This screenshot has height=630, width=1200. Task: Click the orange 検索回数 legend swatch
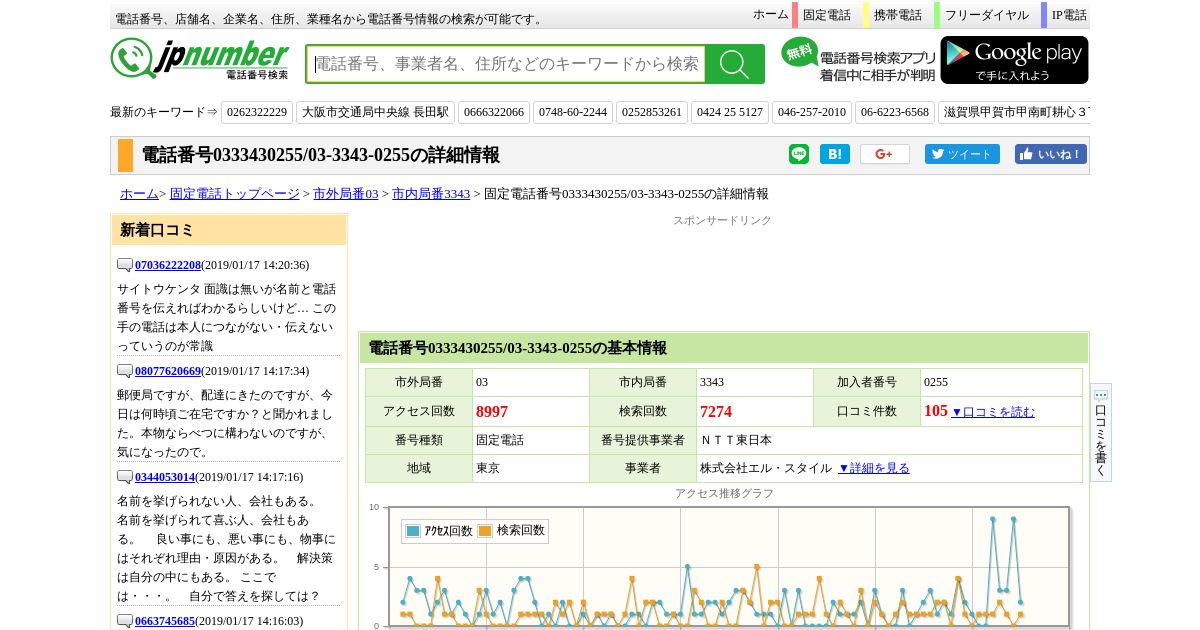point(485,531)
